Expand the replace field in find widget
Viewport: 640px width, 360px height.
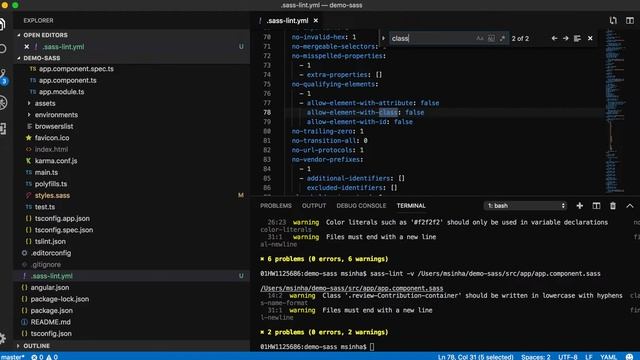[383, 38]
